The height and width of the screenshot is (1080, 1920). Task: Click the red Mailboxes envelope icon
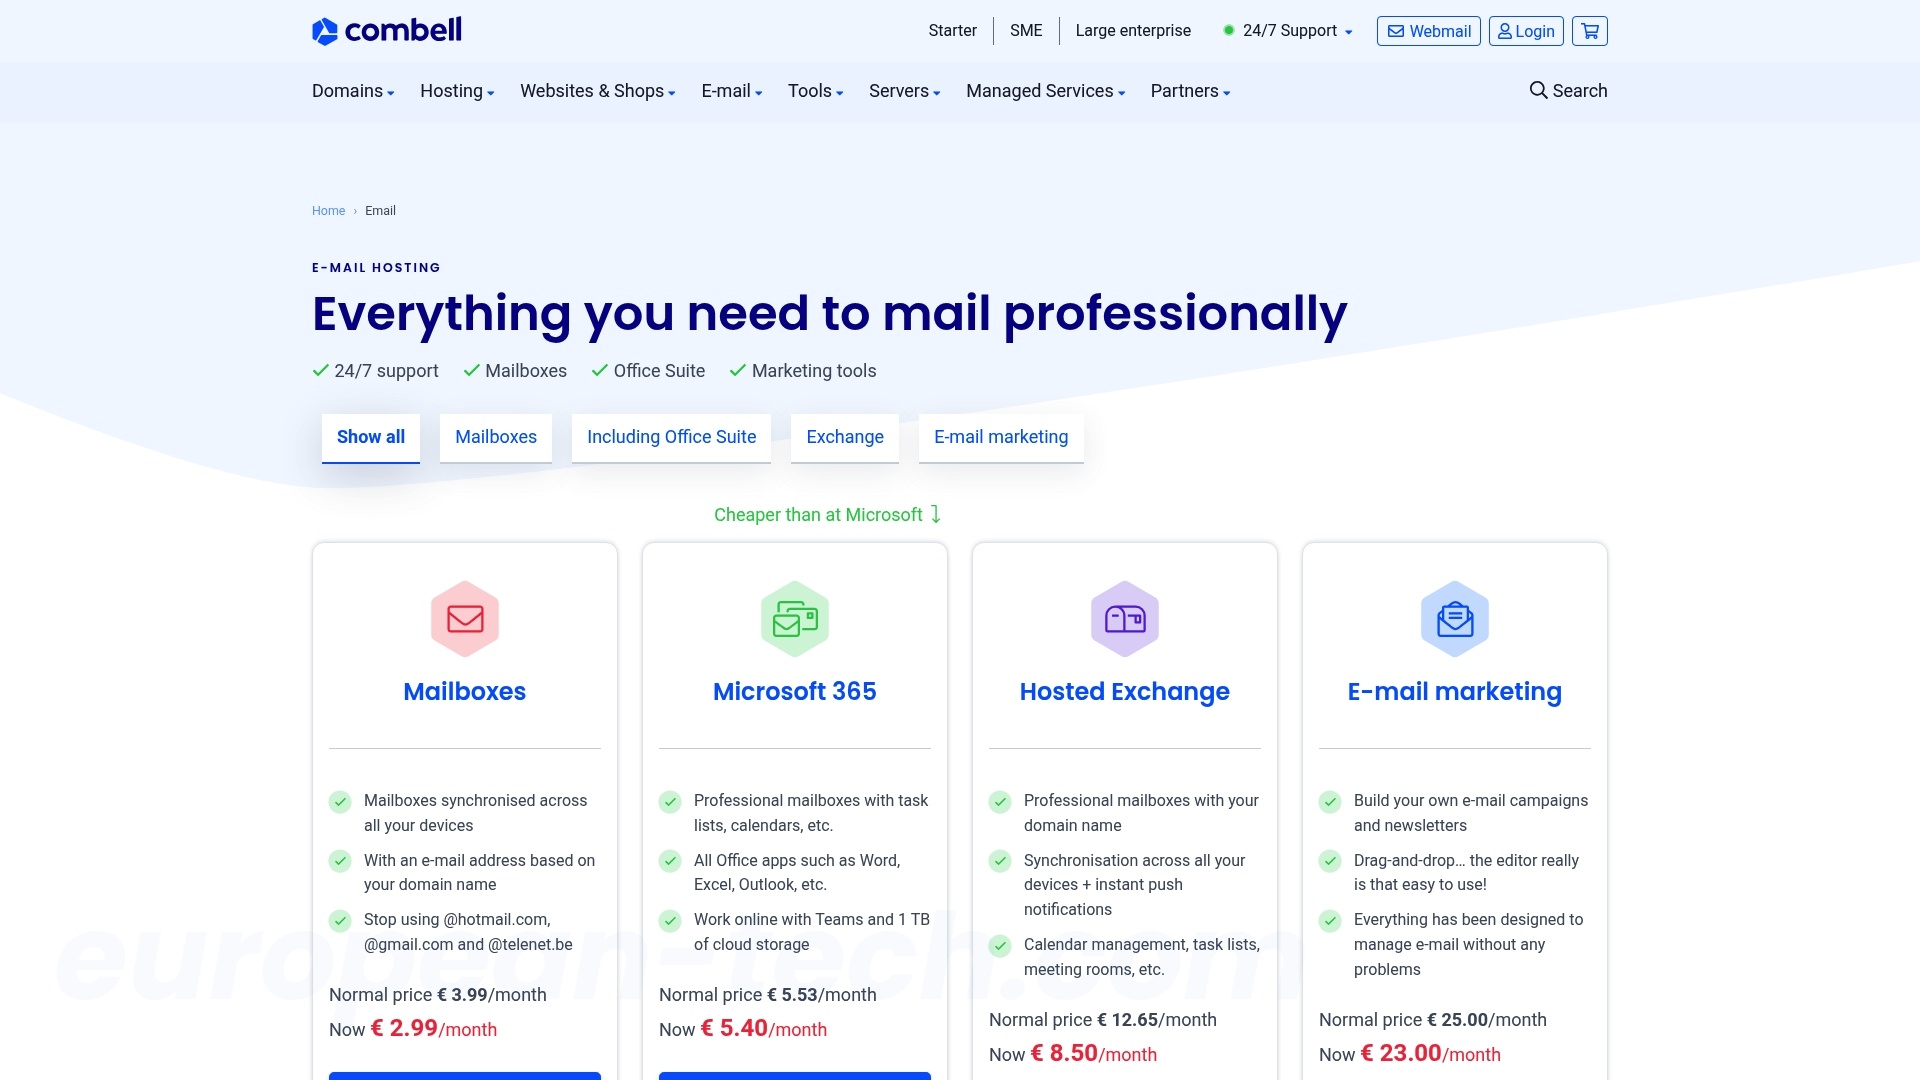coord(464,618)
